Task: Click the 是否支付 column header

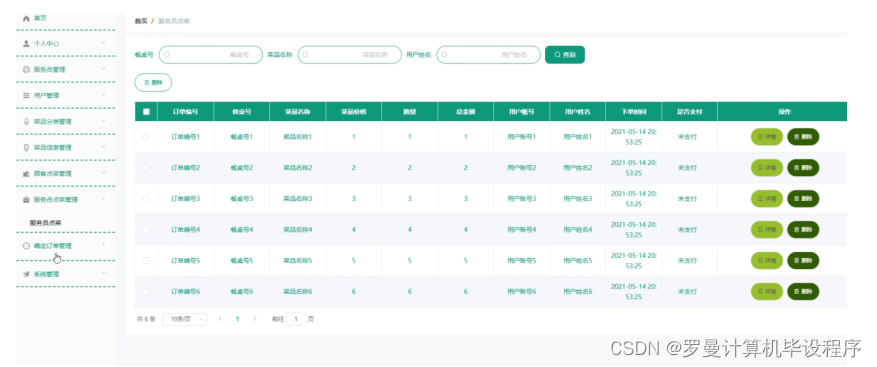Action: pyautogui.click(x=690, y=111)
